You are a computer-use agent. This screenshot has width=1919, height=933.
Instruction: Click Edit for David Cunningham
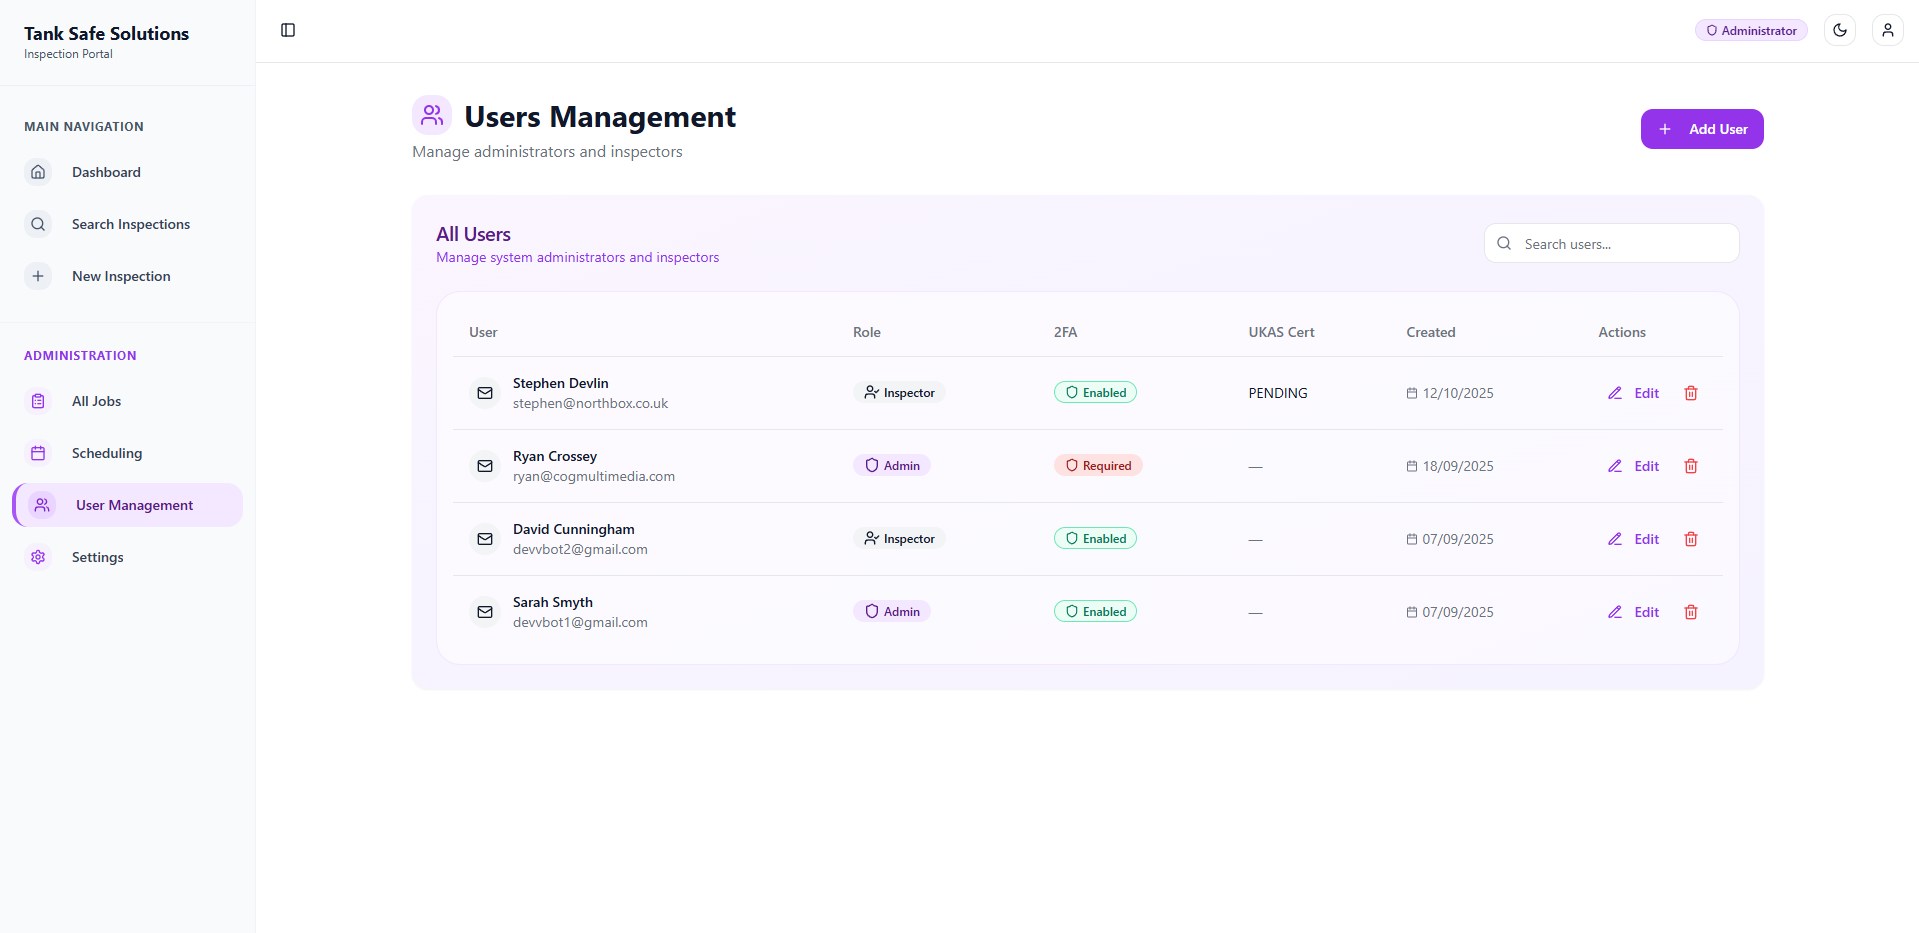click(x=1645, y=538)
